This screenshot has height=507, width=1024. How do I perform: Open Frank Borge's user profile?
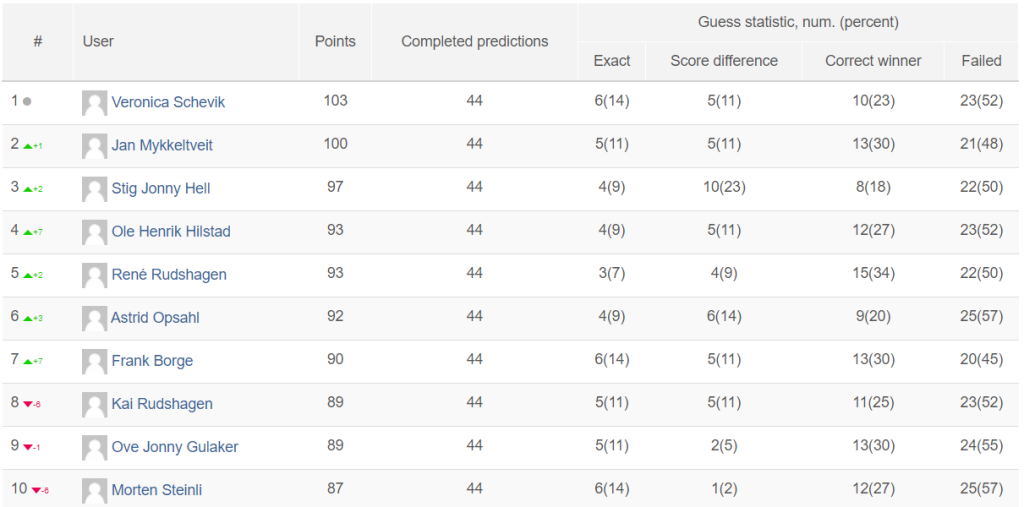click(x=152, y=361)
